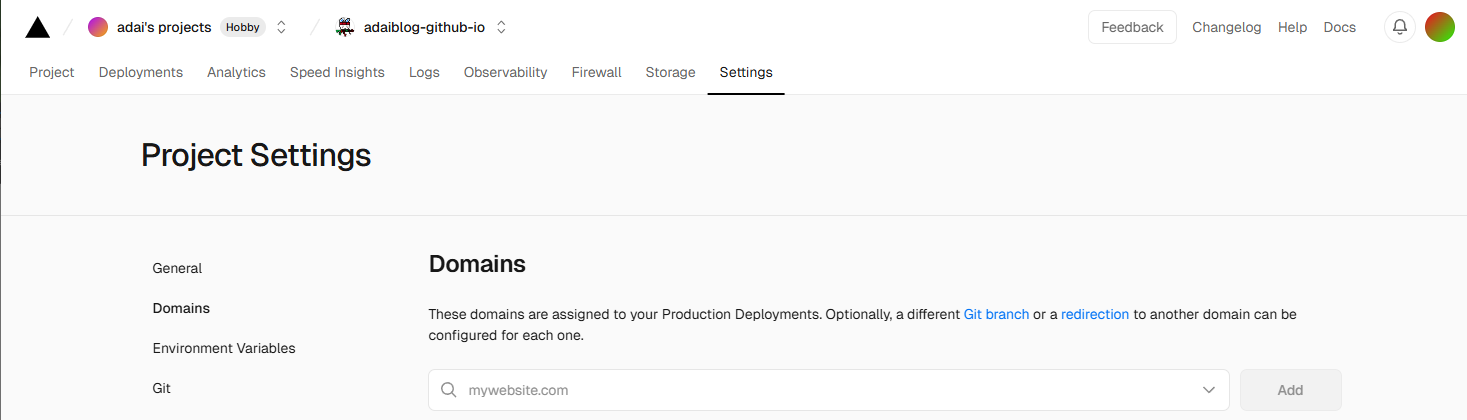Open Changelog in the header

point(1226,27)
